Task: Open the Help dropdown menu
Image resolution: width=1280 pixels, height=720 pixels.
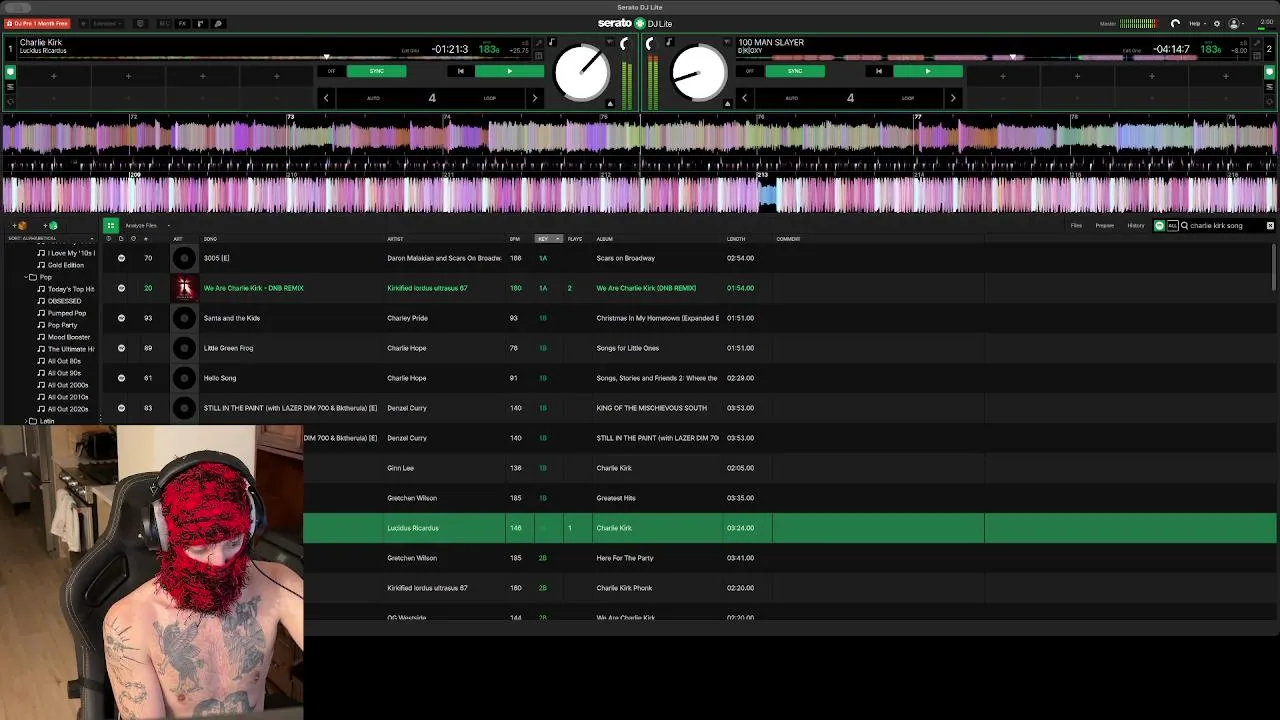Action: click(x=1197, y=23)
